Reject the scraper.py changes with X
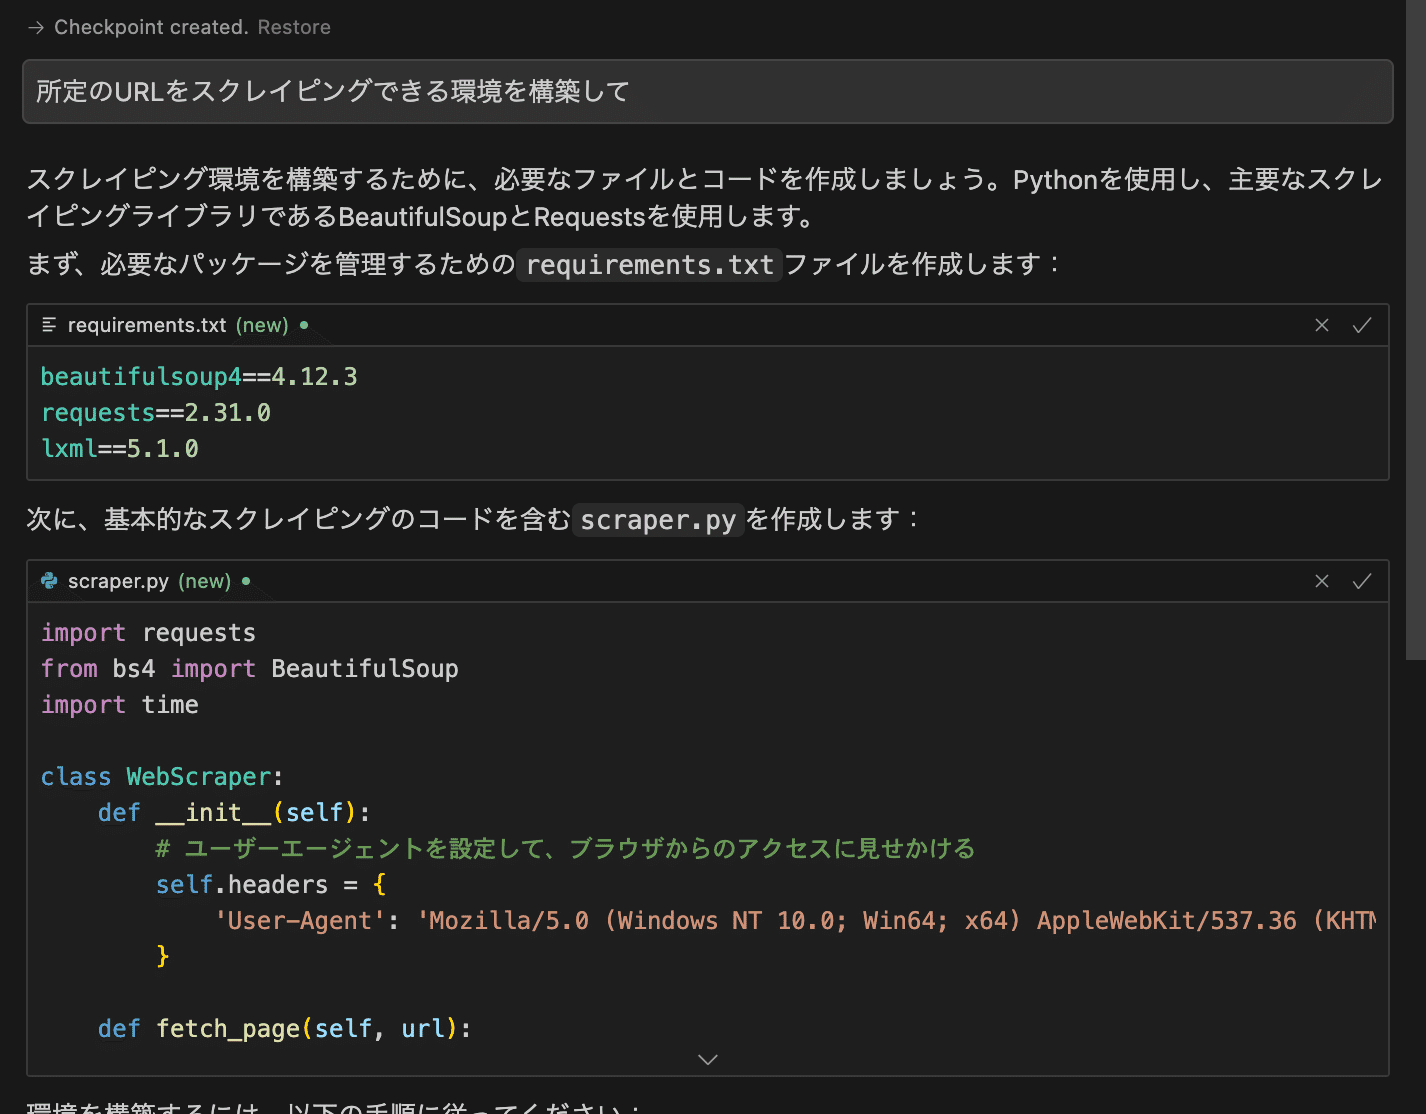 coord(1321,581)
